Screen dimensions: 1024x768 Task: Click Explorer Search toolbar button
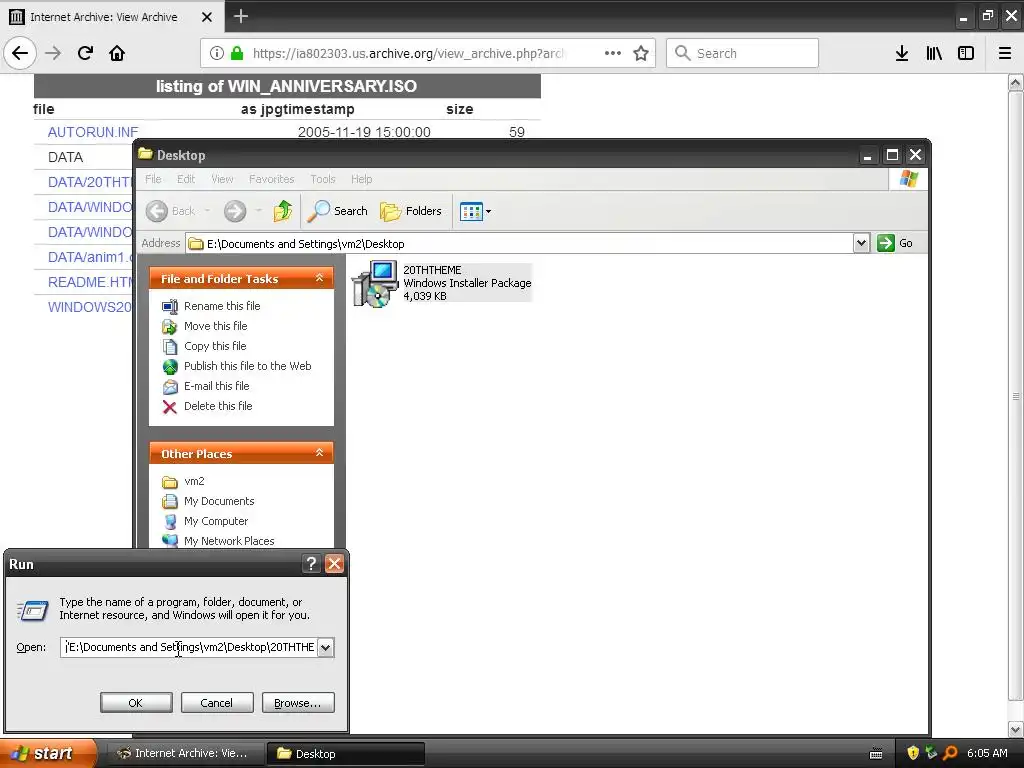(x=338, y=211)
